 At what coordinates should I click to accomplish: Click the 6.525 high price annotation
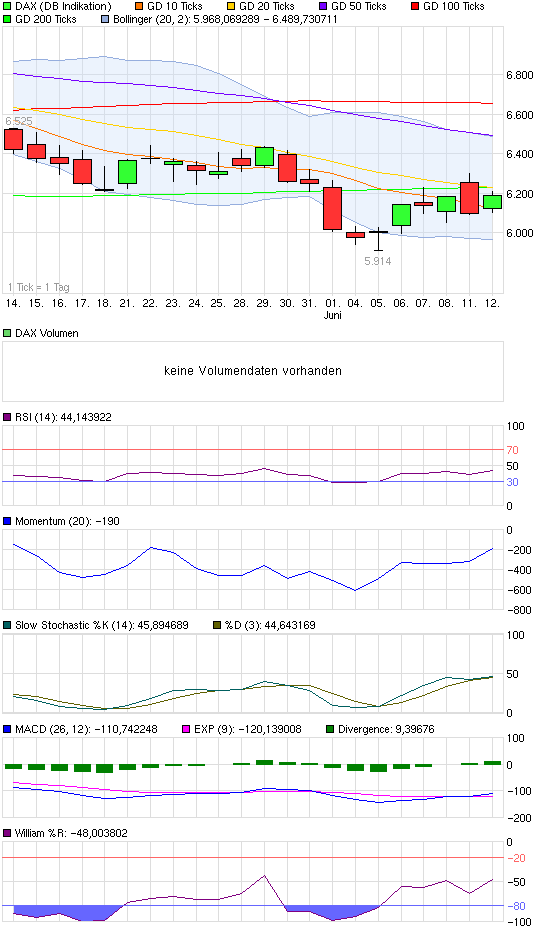[x=19, y=122]
